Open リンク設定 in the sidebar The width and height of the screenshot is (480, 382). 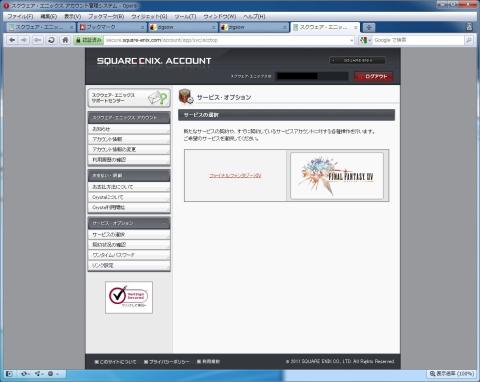point(129,265)
